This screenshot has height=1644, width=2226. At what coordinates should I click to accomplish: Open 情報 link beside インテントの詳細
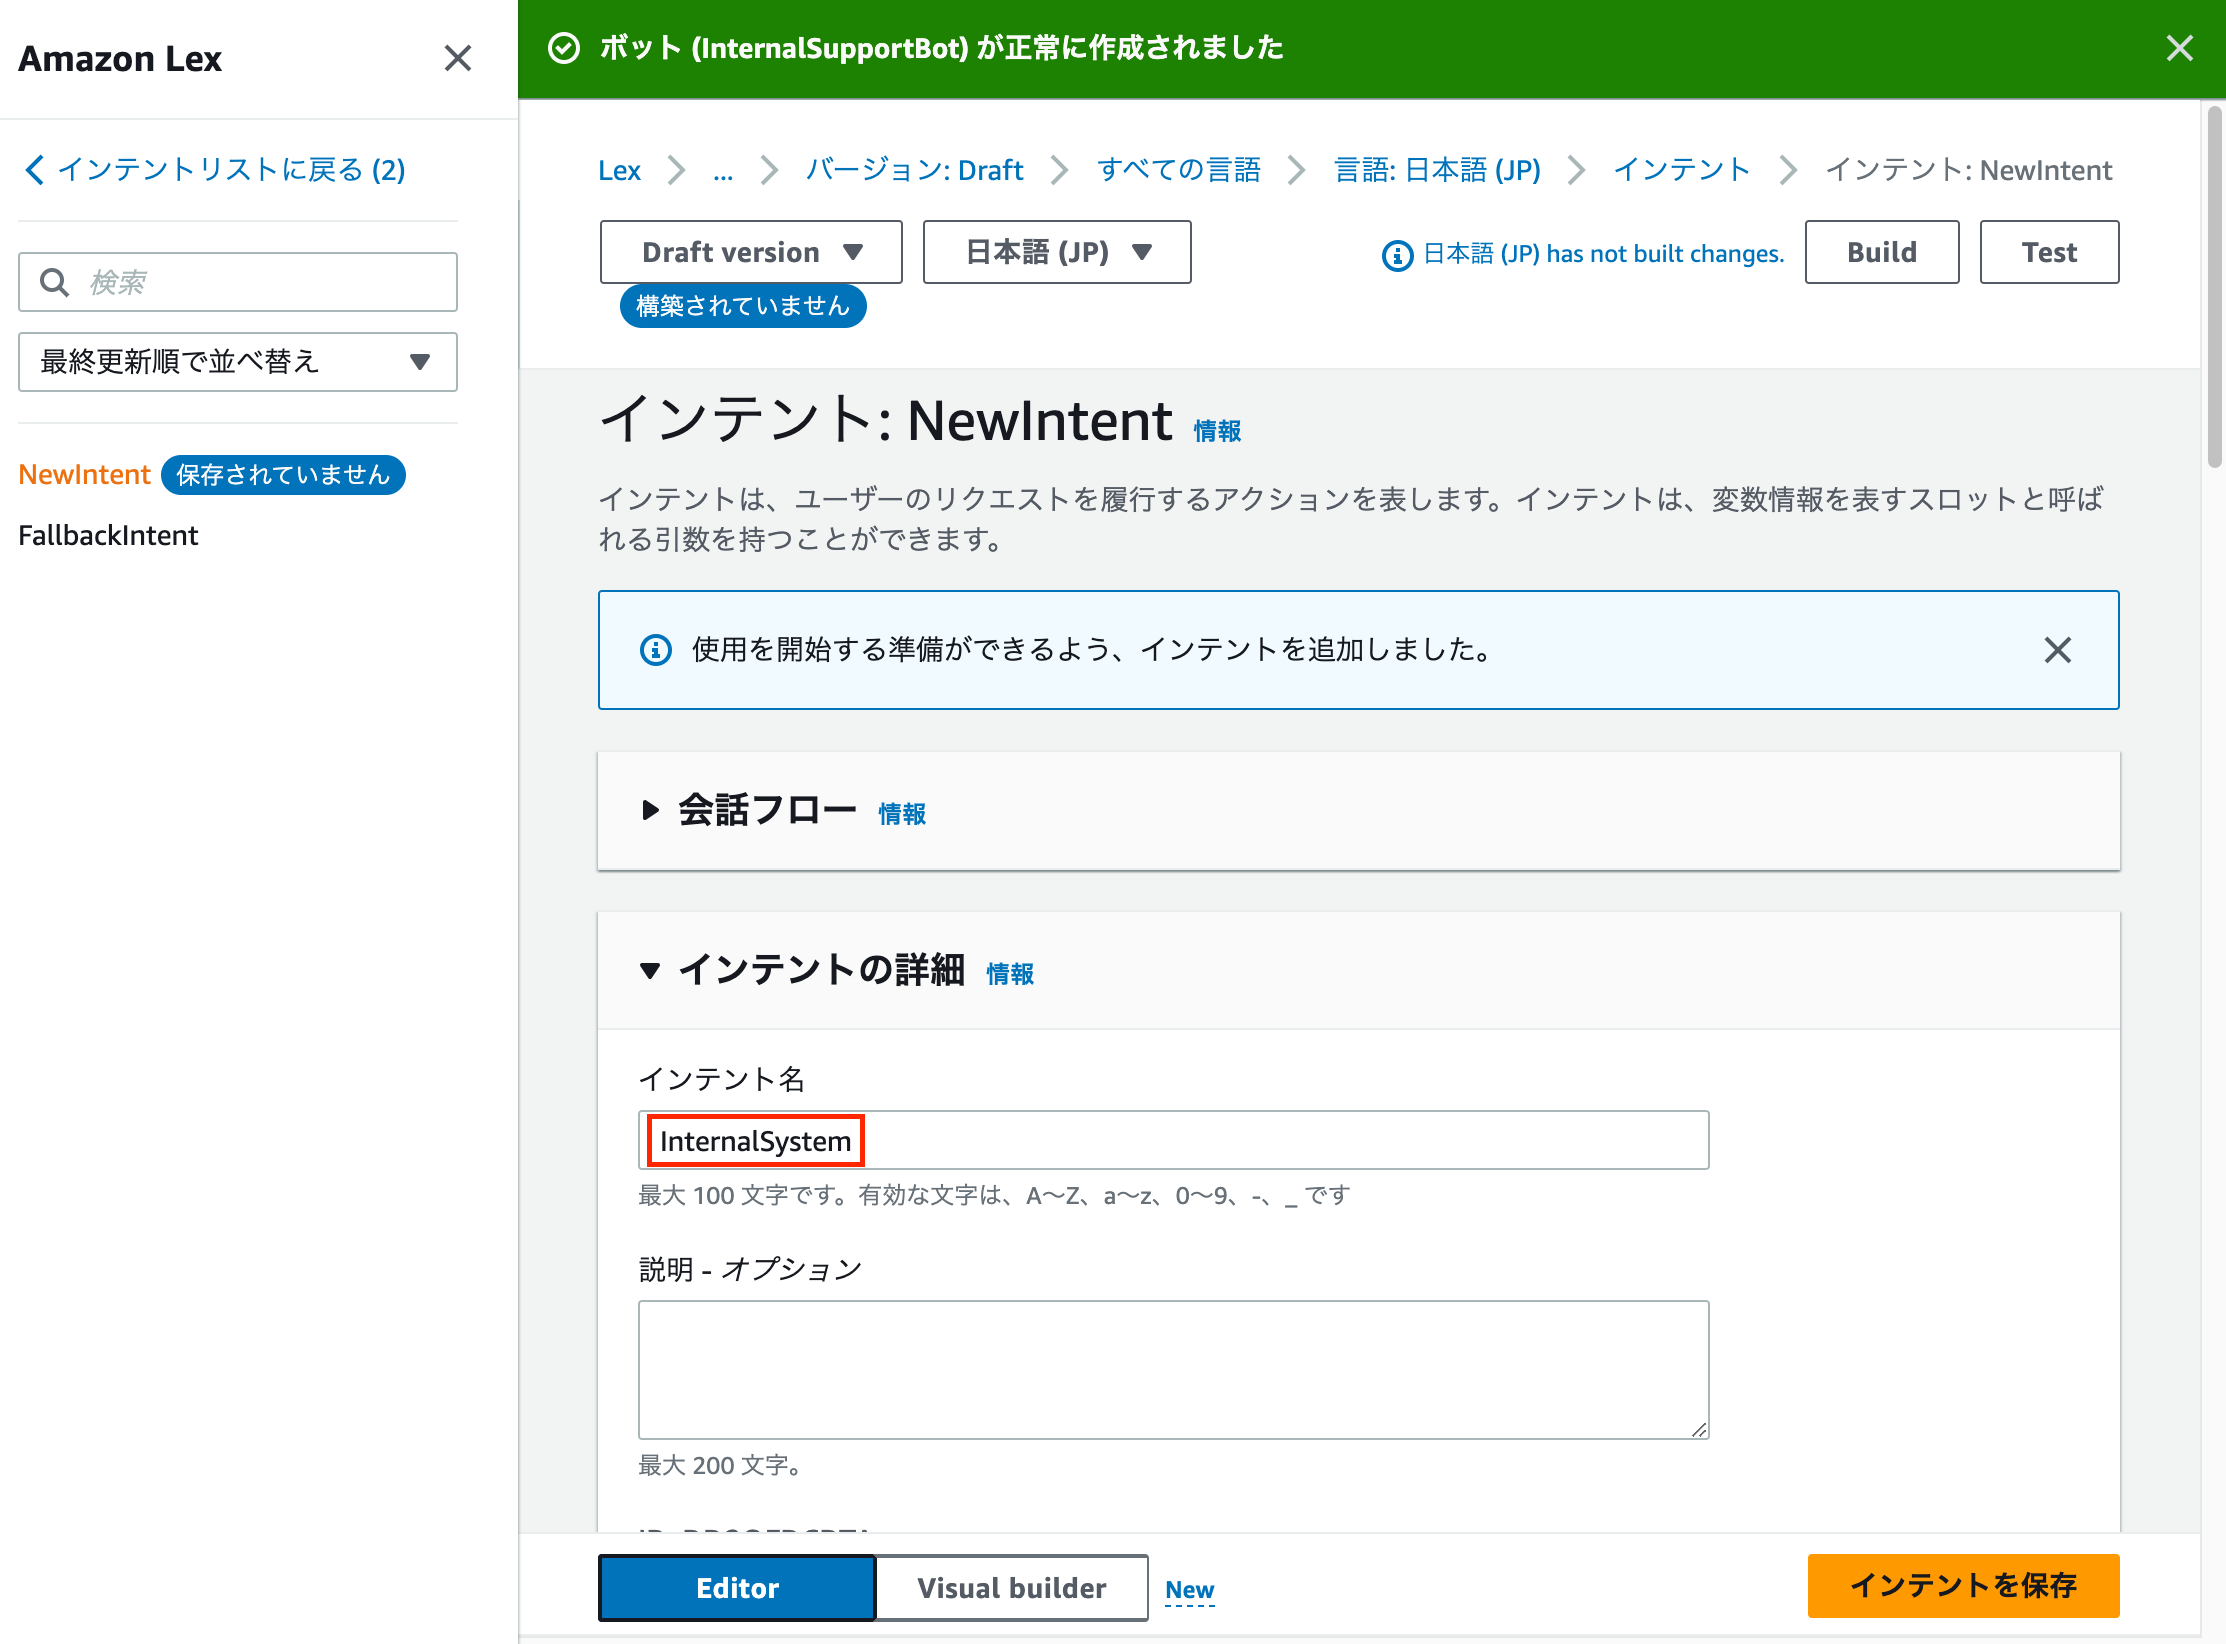pos(1010,974)
